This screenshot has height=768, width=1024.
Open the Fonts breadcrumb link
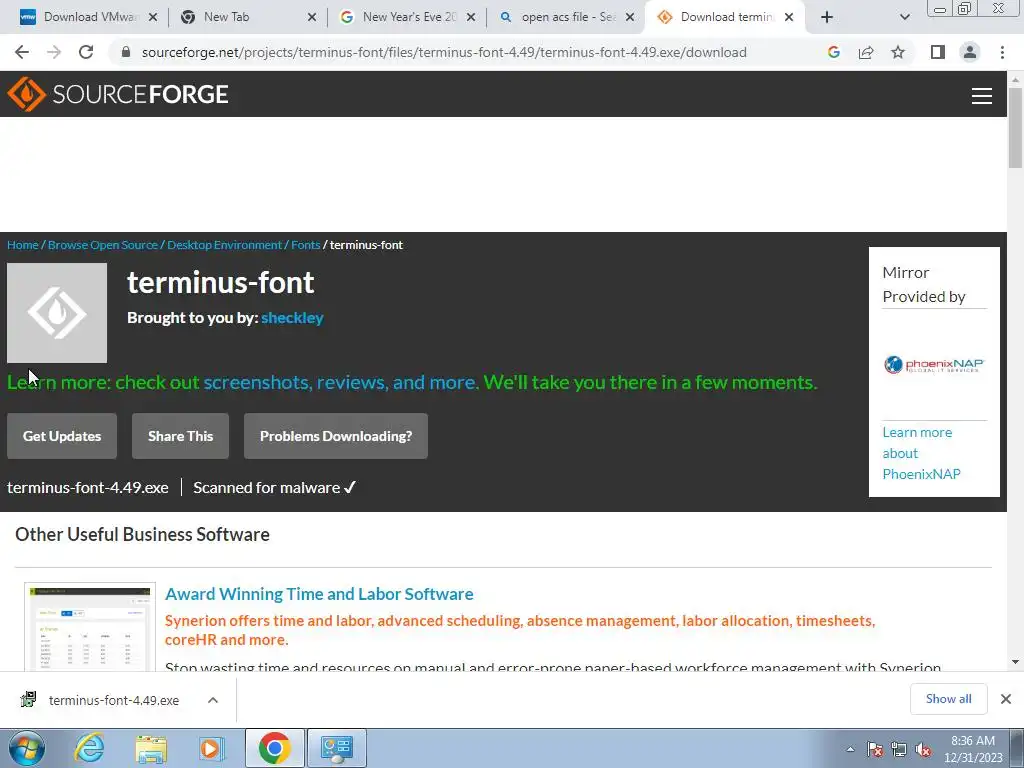306,245
